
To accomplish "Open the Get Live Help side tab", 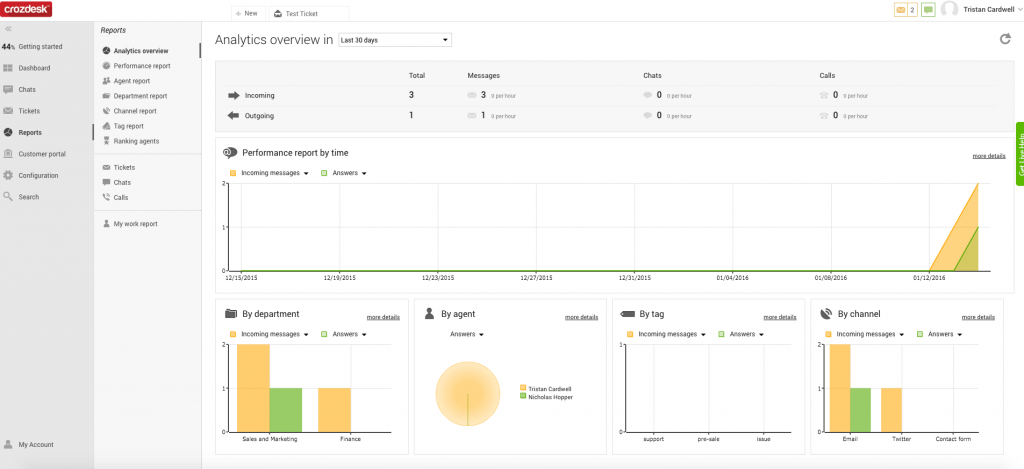I will click(1019, 154).
